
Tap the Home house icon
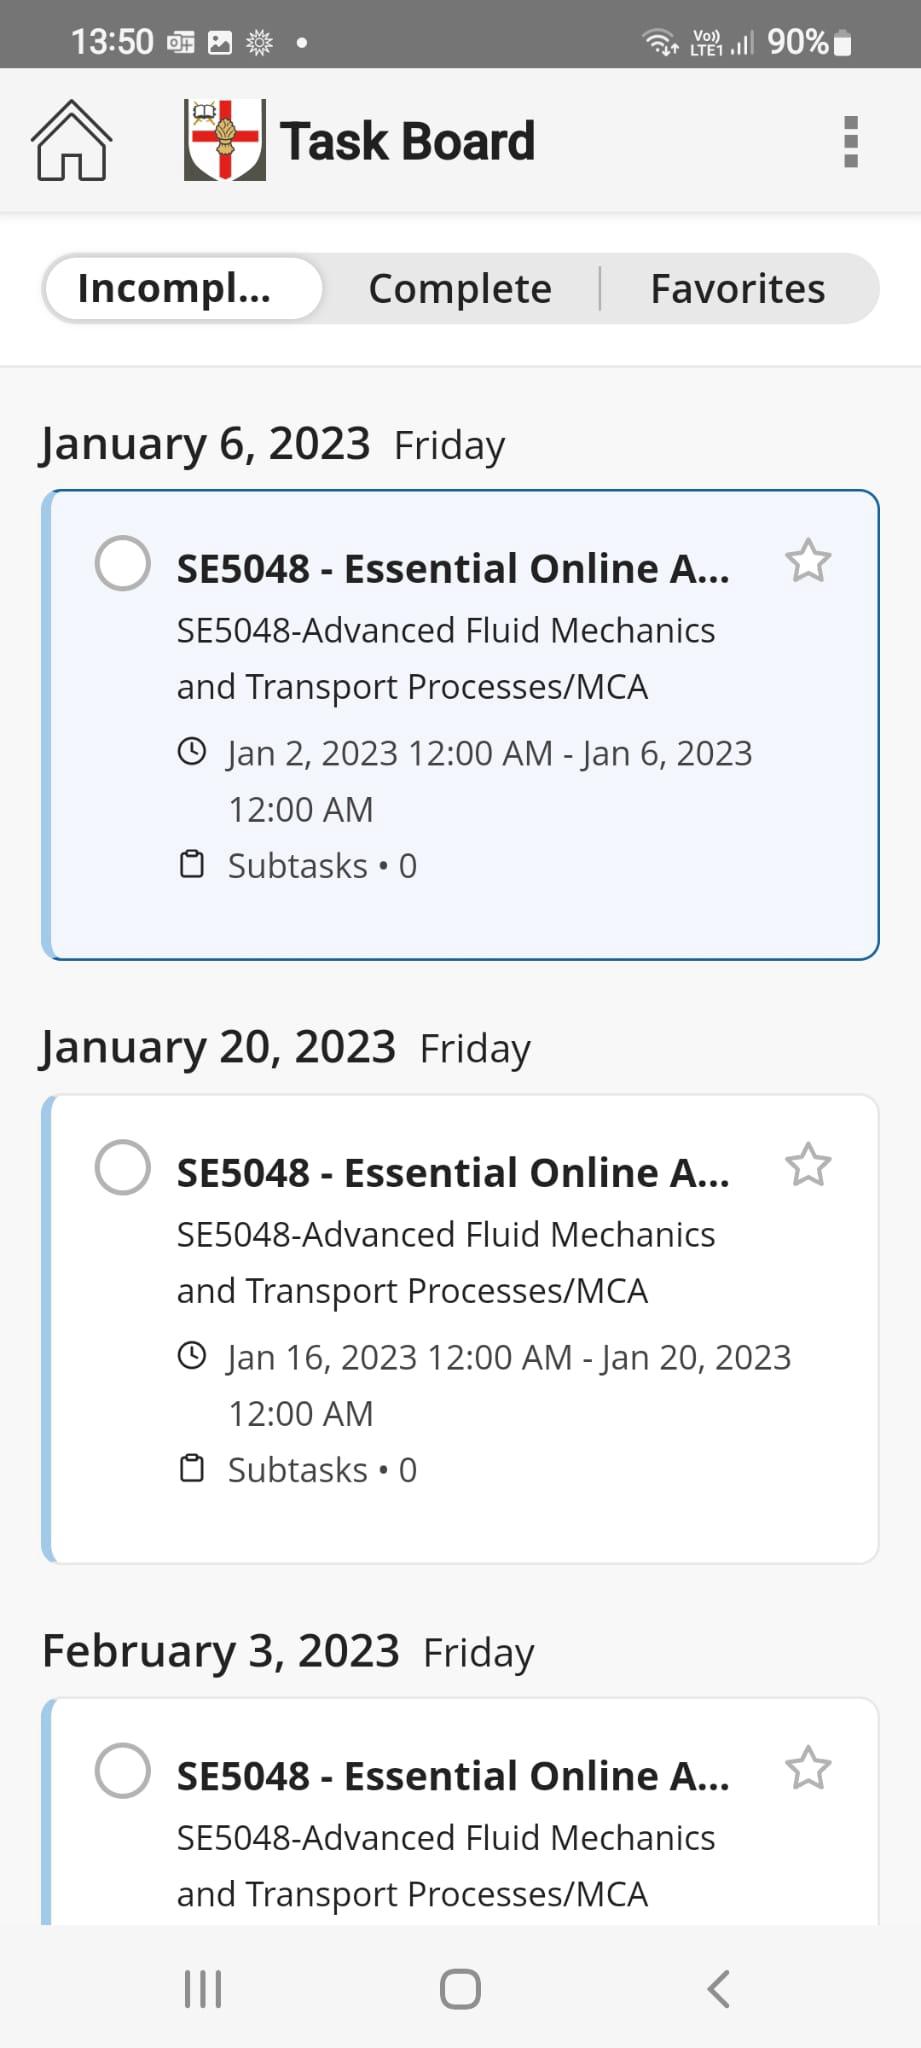point(71,140)
